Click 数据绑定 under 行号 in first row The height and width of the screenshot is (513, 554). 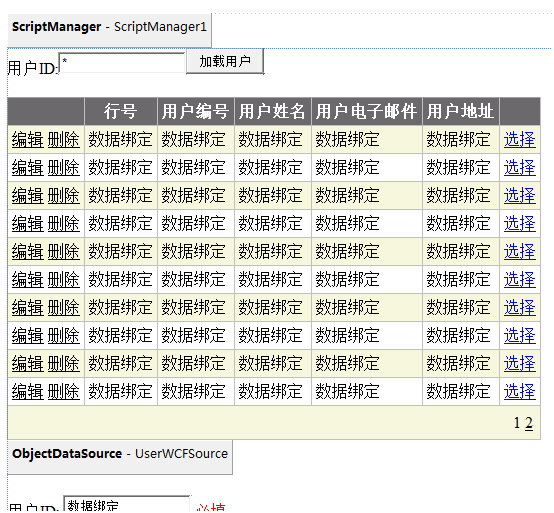tap(120, 140)
